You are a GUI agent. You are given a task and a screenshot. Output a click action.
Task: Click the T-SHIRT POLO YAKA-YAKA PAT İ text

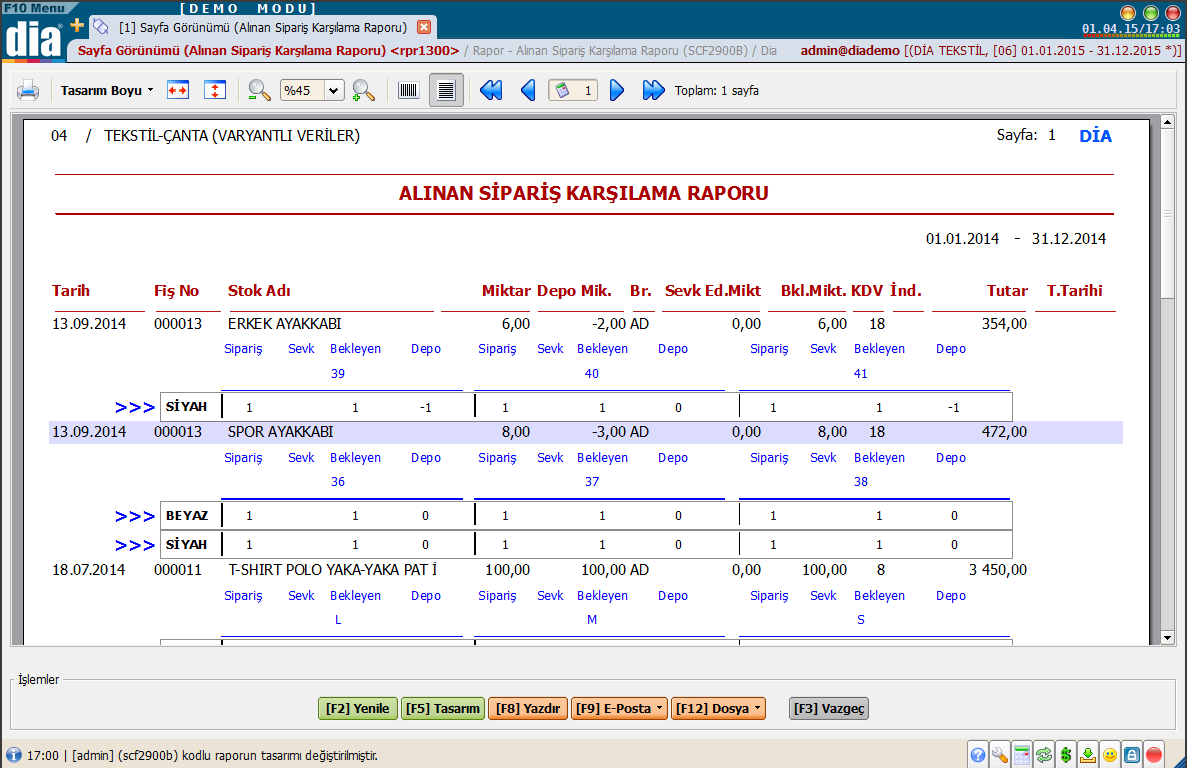pyautogui.click(x=332, y=570)
